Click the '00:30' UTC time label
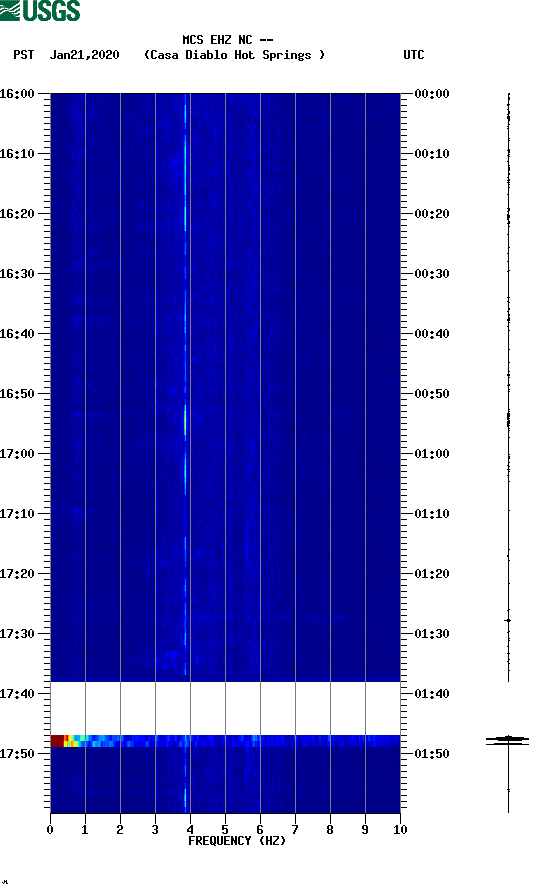 (x=432, y=273)
